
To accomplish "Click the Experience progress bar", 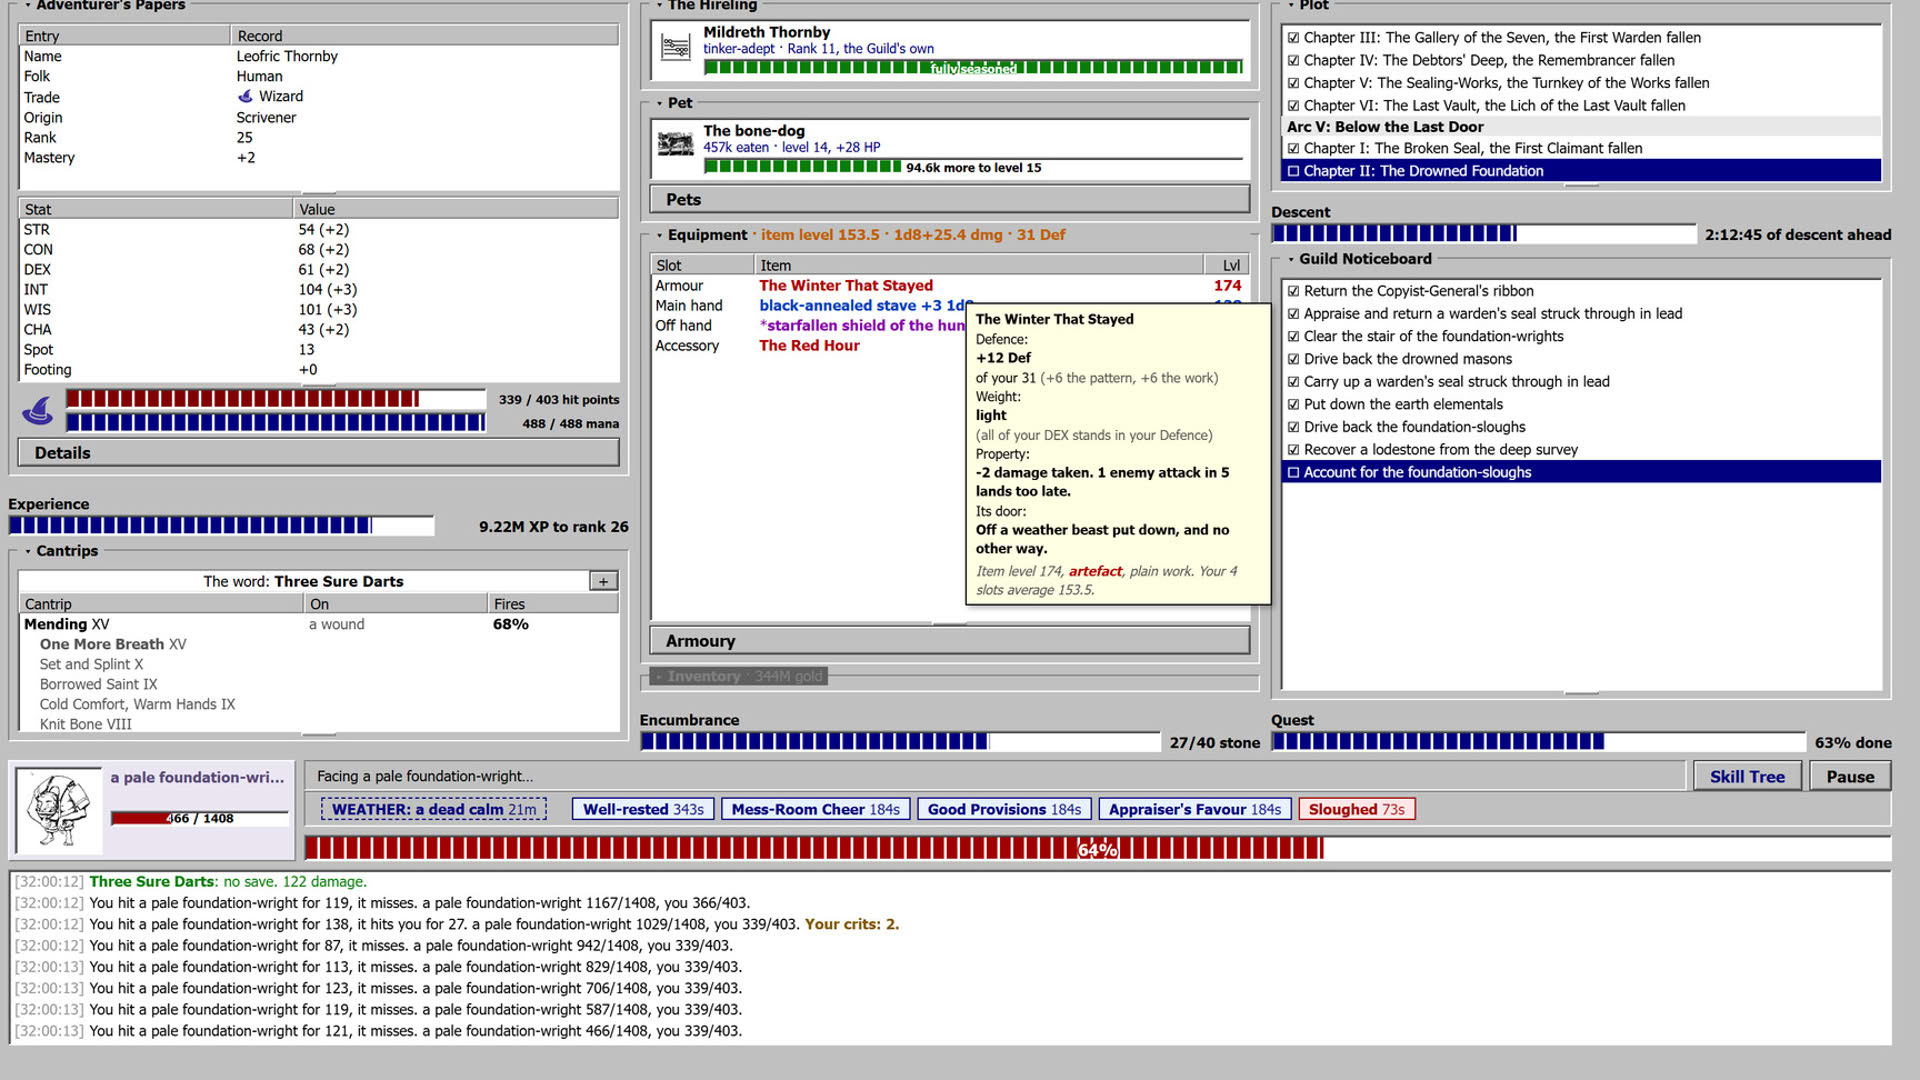I will tap(221, 526).
